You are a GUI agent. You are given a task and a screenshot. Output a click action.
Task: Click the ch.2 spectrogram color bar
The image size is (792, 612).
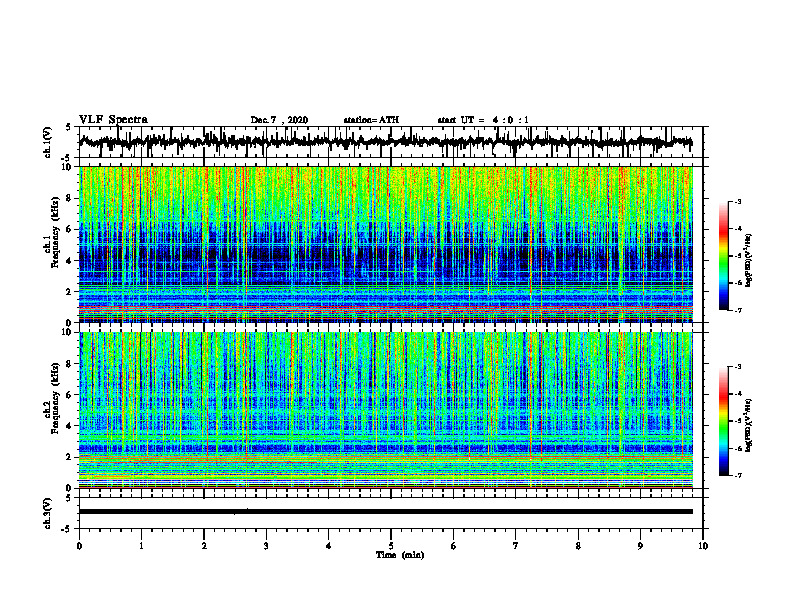point(724,421)
